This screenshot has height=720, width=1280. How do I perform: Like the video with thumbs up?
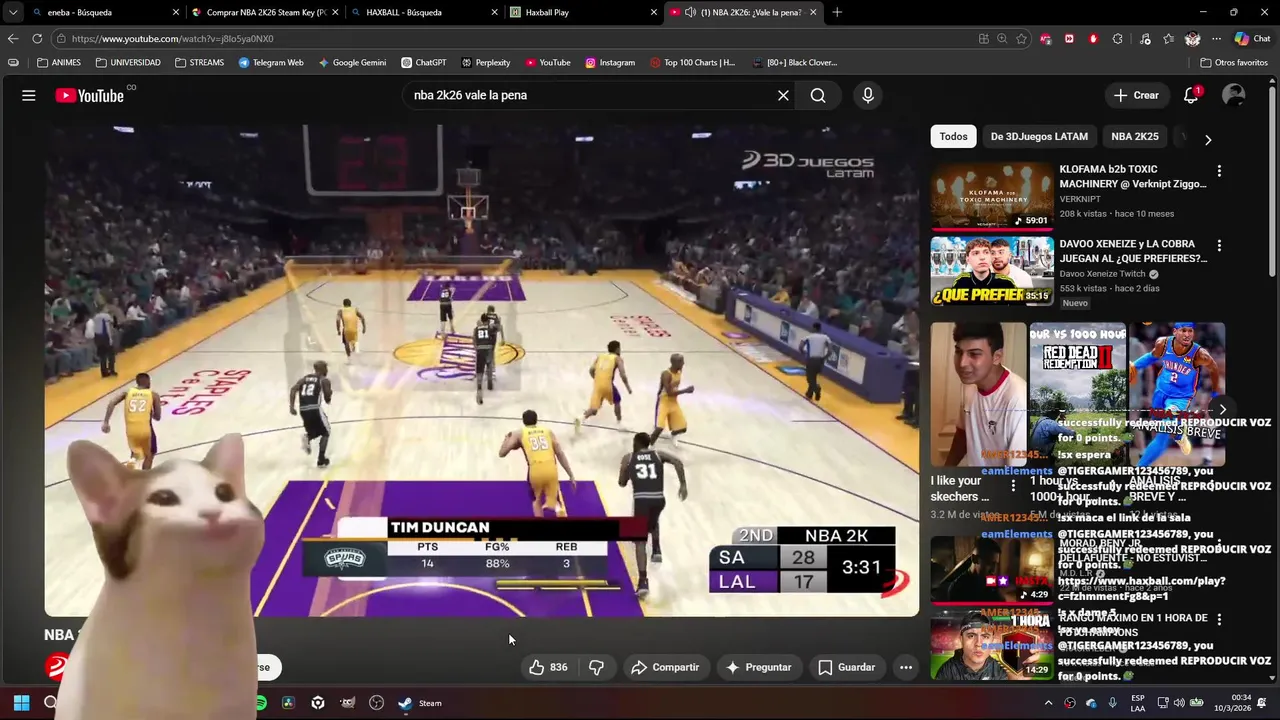pos(548,667)
